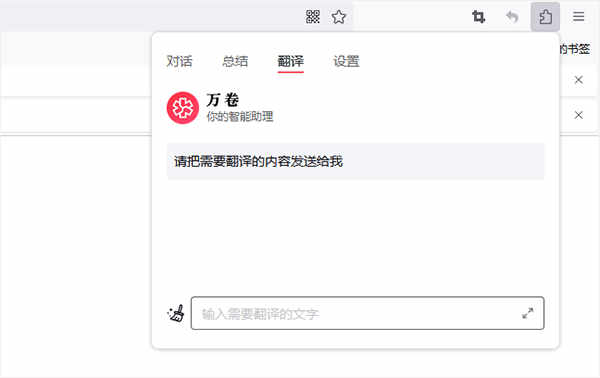Screen dimensions: 600x378
Task: Click the undo arrow toolbar icon
Action: 512,17
